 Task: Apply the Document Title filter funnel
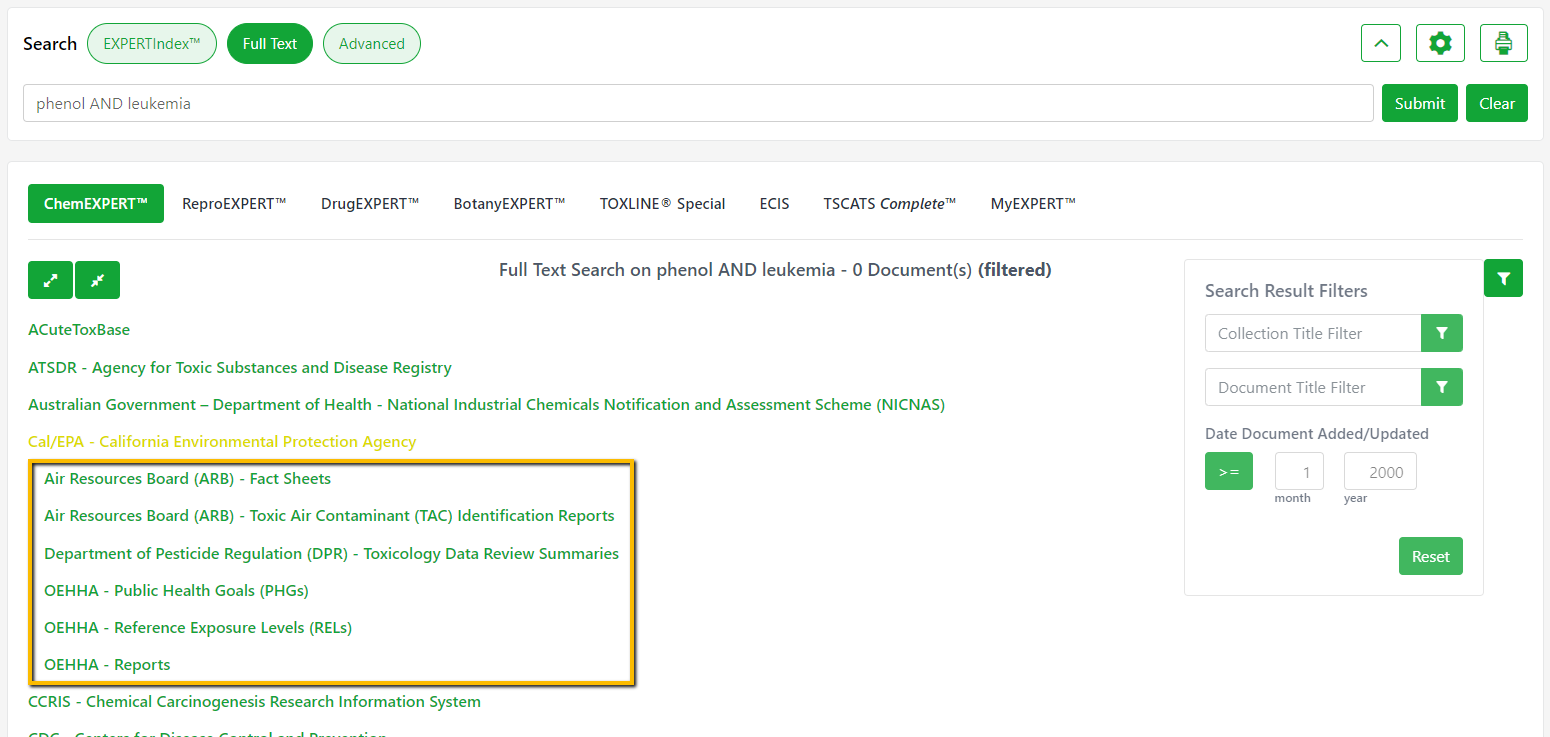point(1441,387)
